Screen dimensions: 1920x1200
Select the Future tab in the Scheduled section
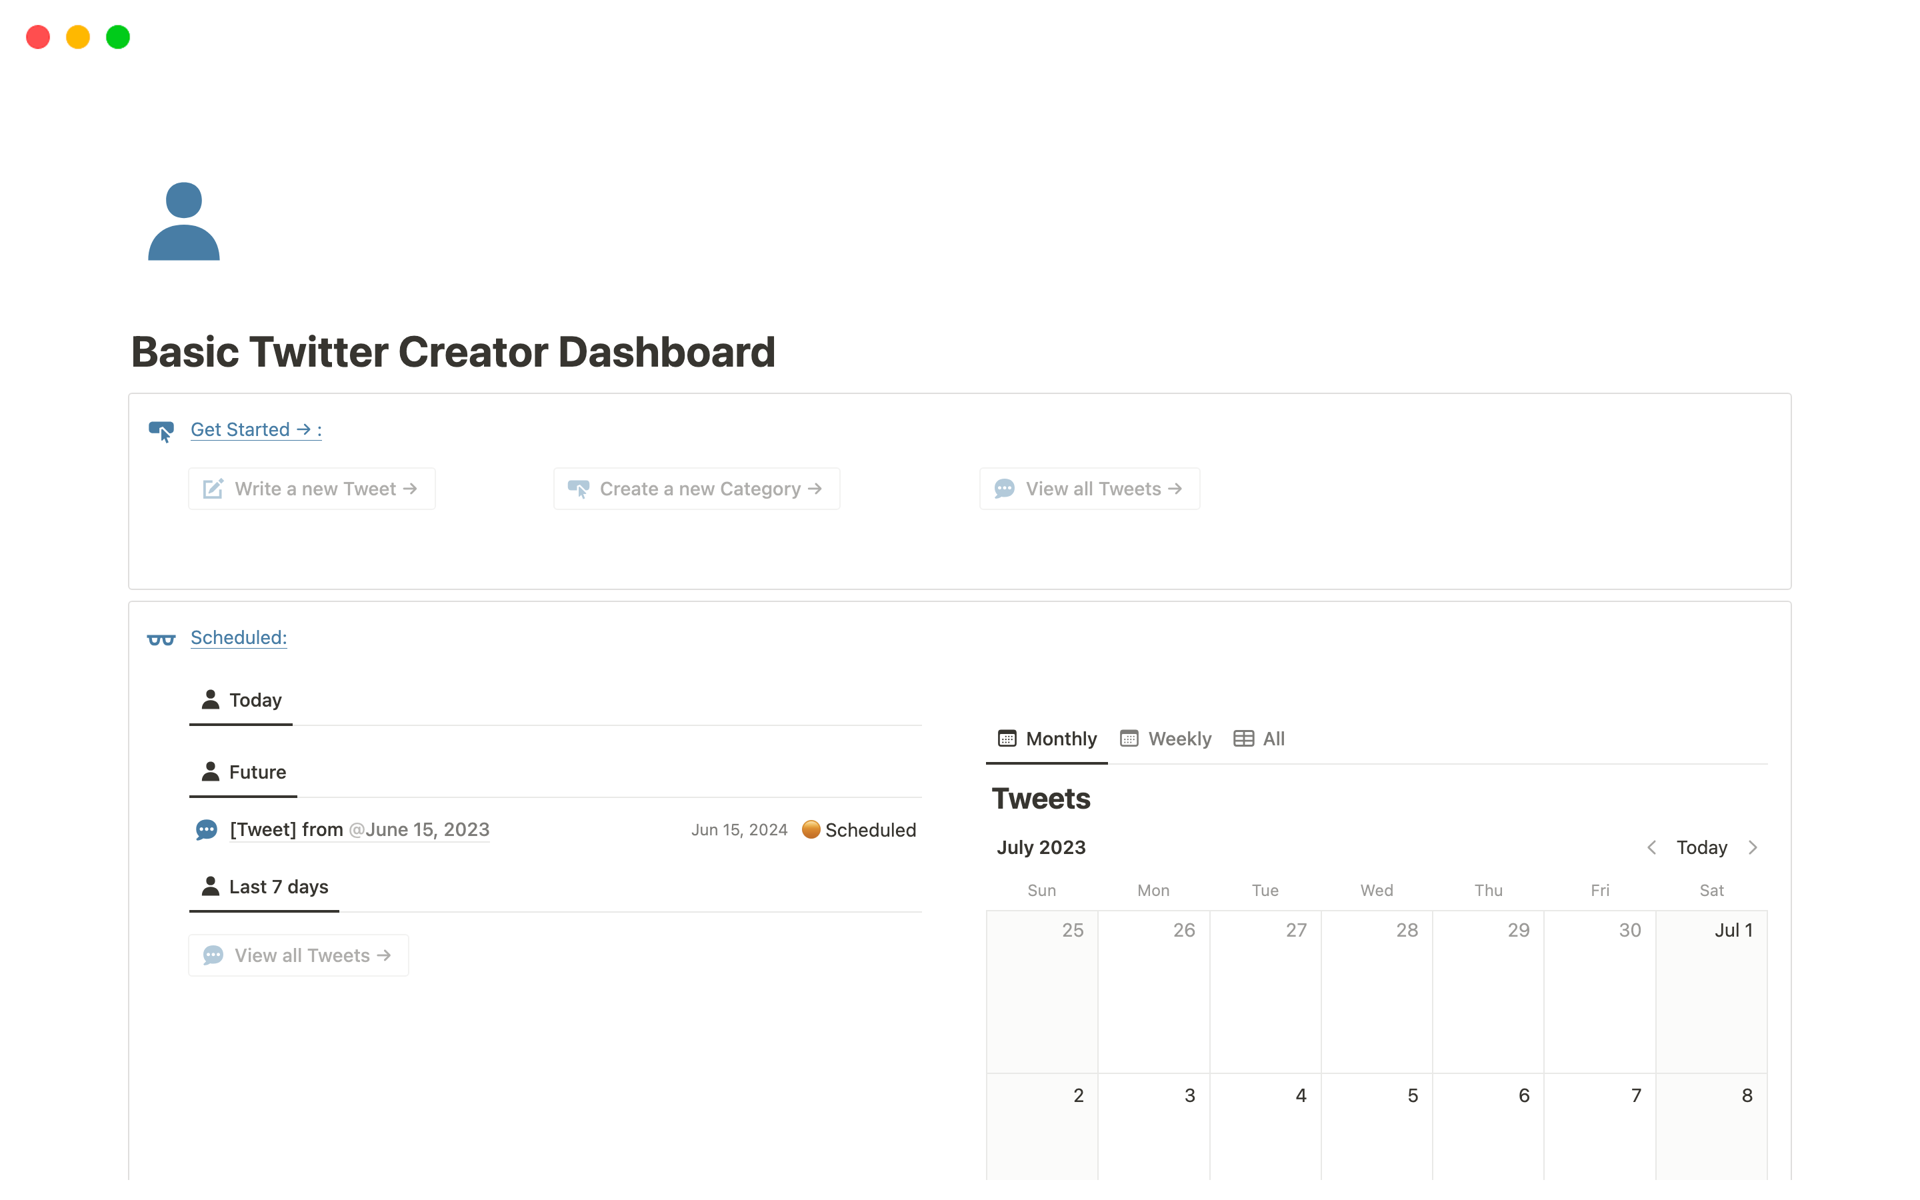(x=244, y=772)
